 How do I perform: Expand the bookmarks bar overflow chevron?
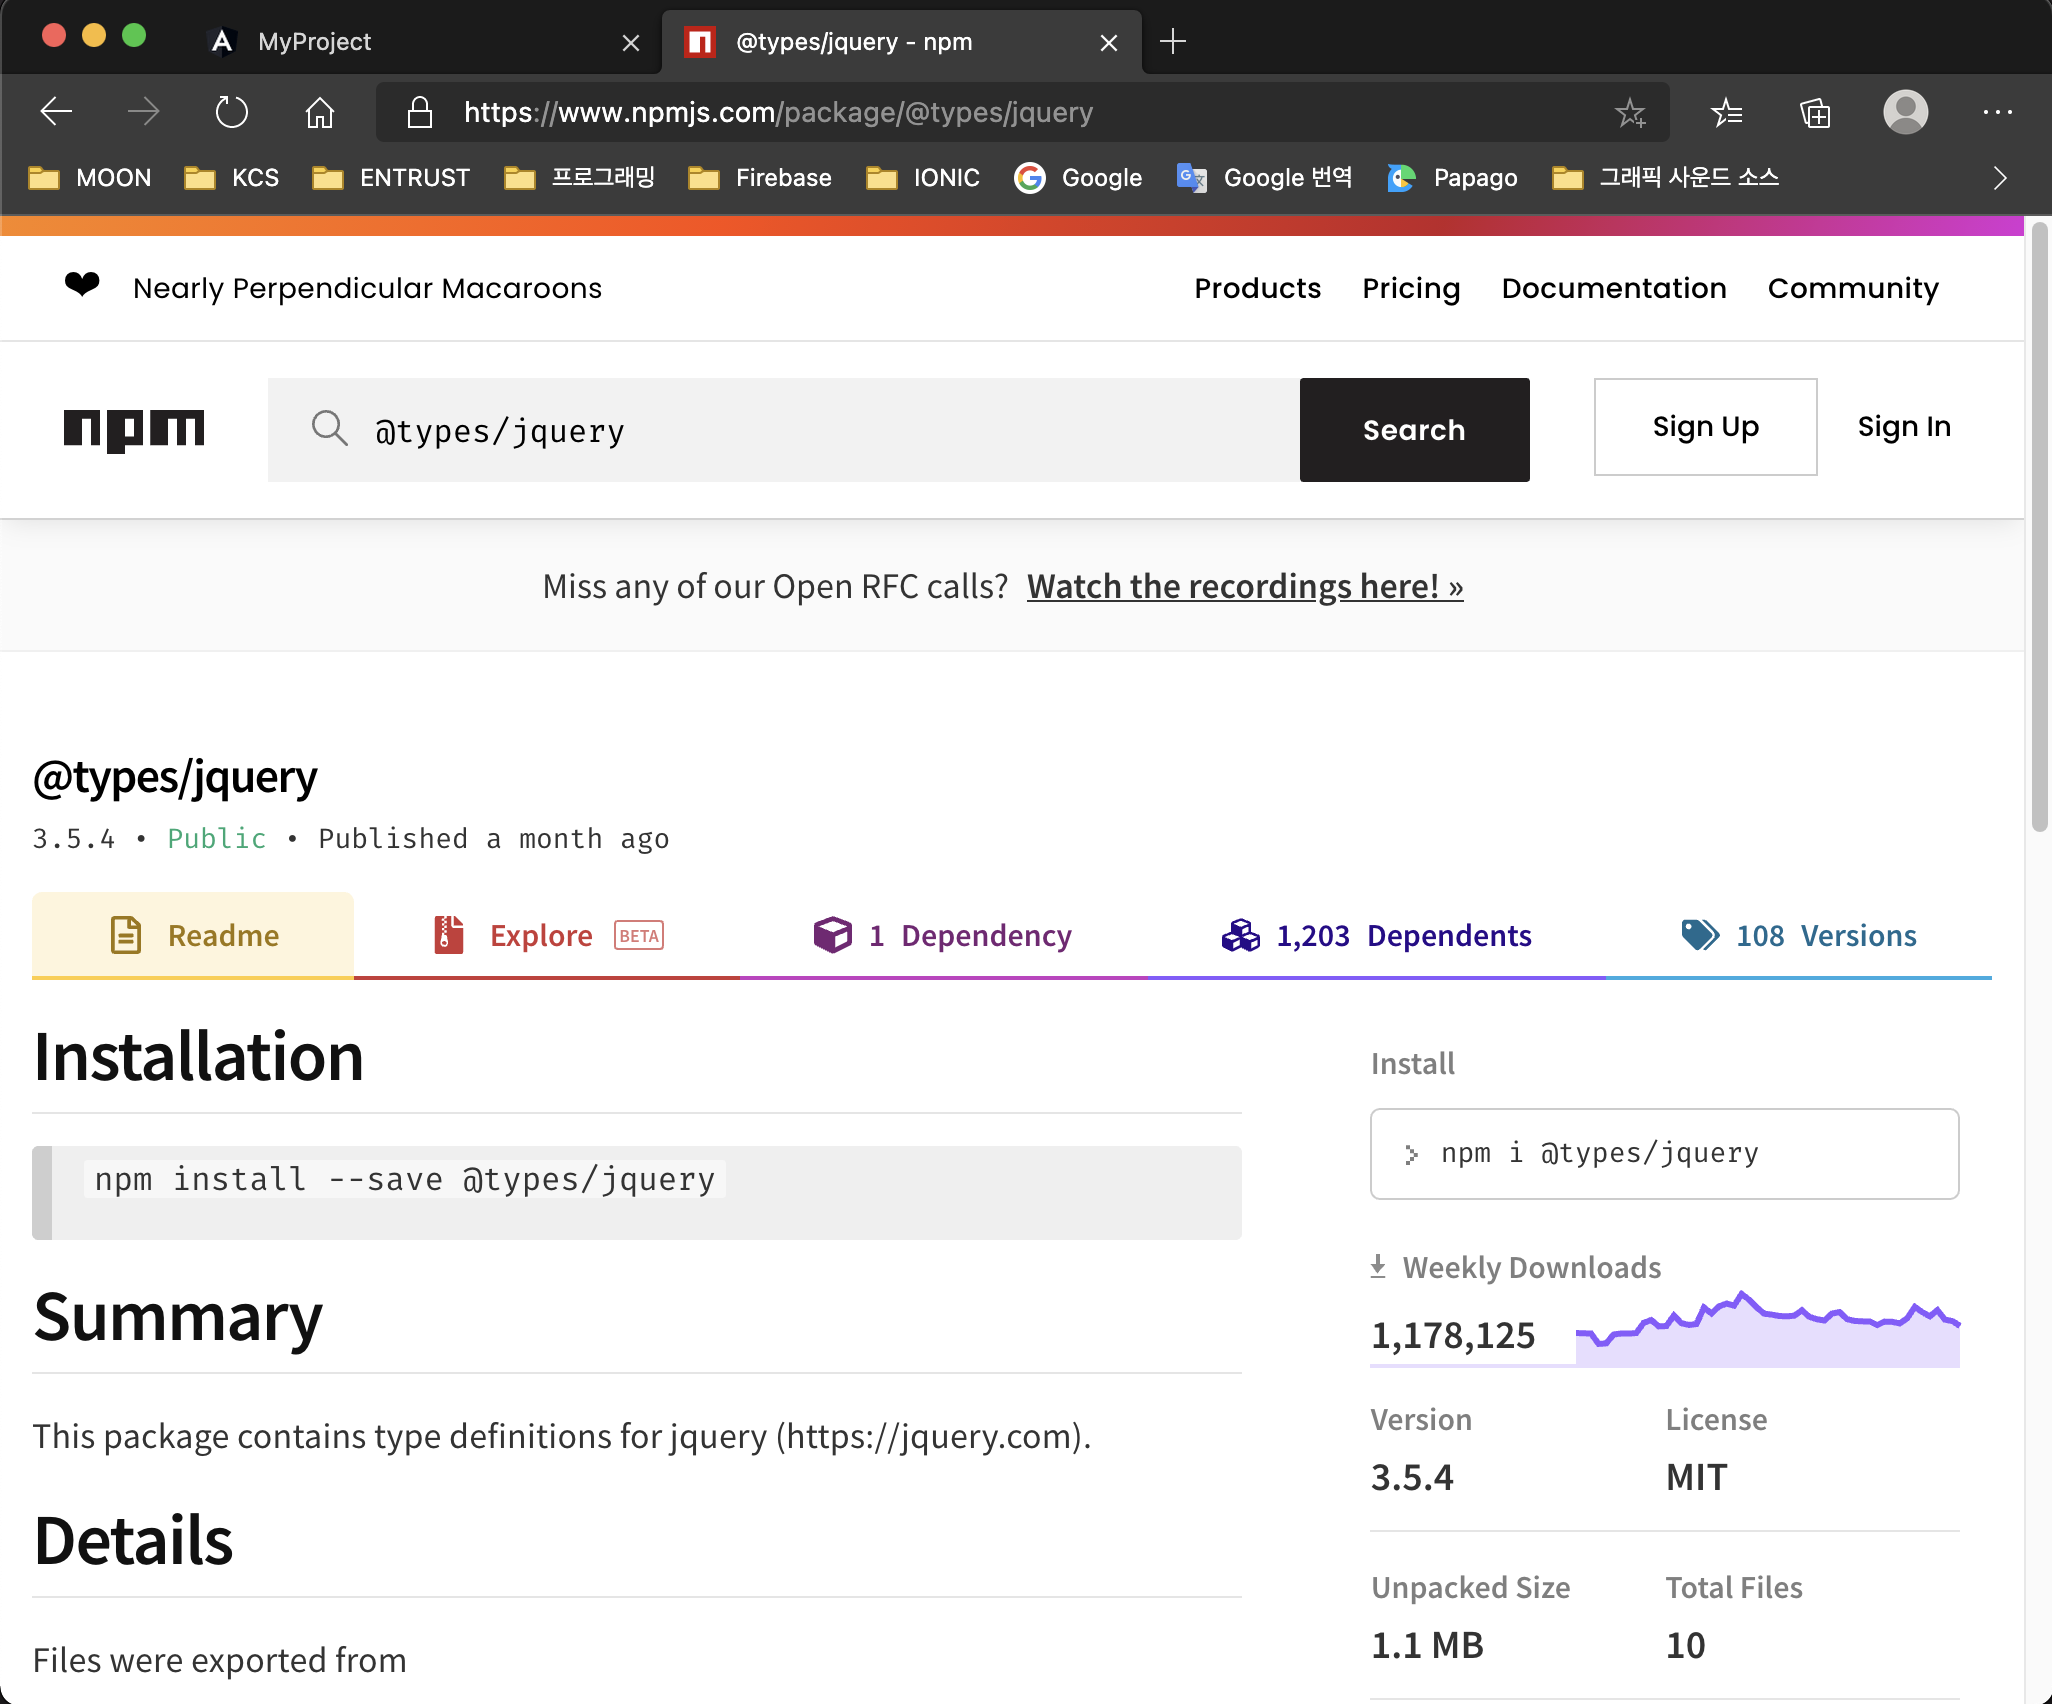click(x=2000, y=178)
